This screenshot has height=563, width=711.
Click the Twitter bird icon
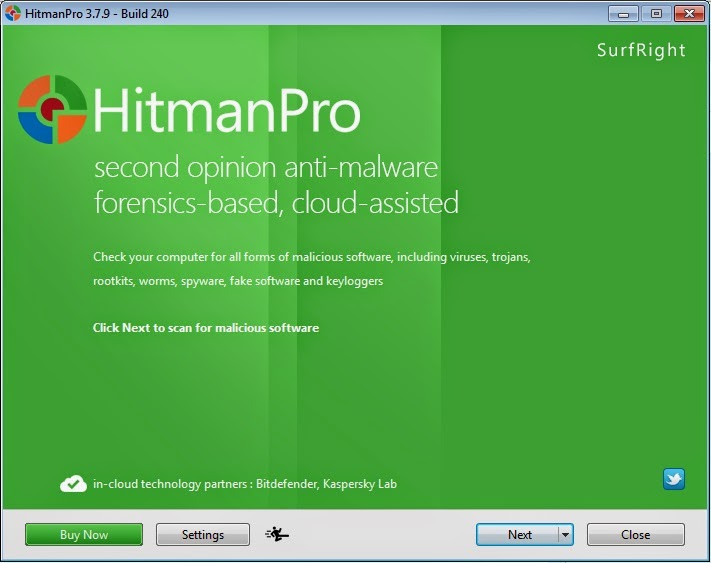(x=674, y=479)
